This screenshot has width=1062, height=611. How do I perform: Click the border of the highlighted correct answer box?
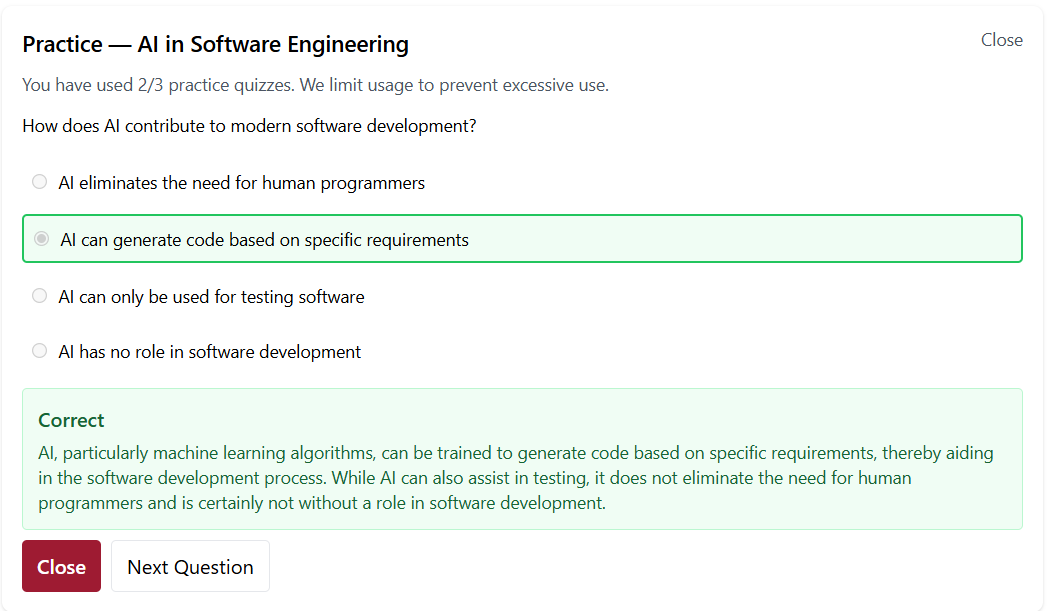tap(522, 216)
